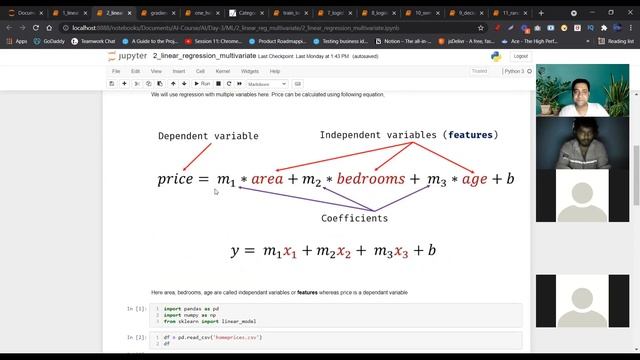Open the Insert menu
This screenshot has height=360, width=640.
(179, 71)
